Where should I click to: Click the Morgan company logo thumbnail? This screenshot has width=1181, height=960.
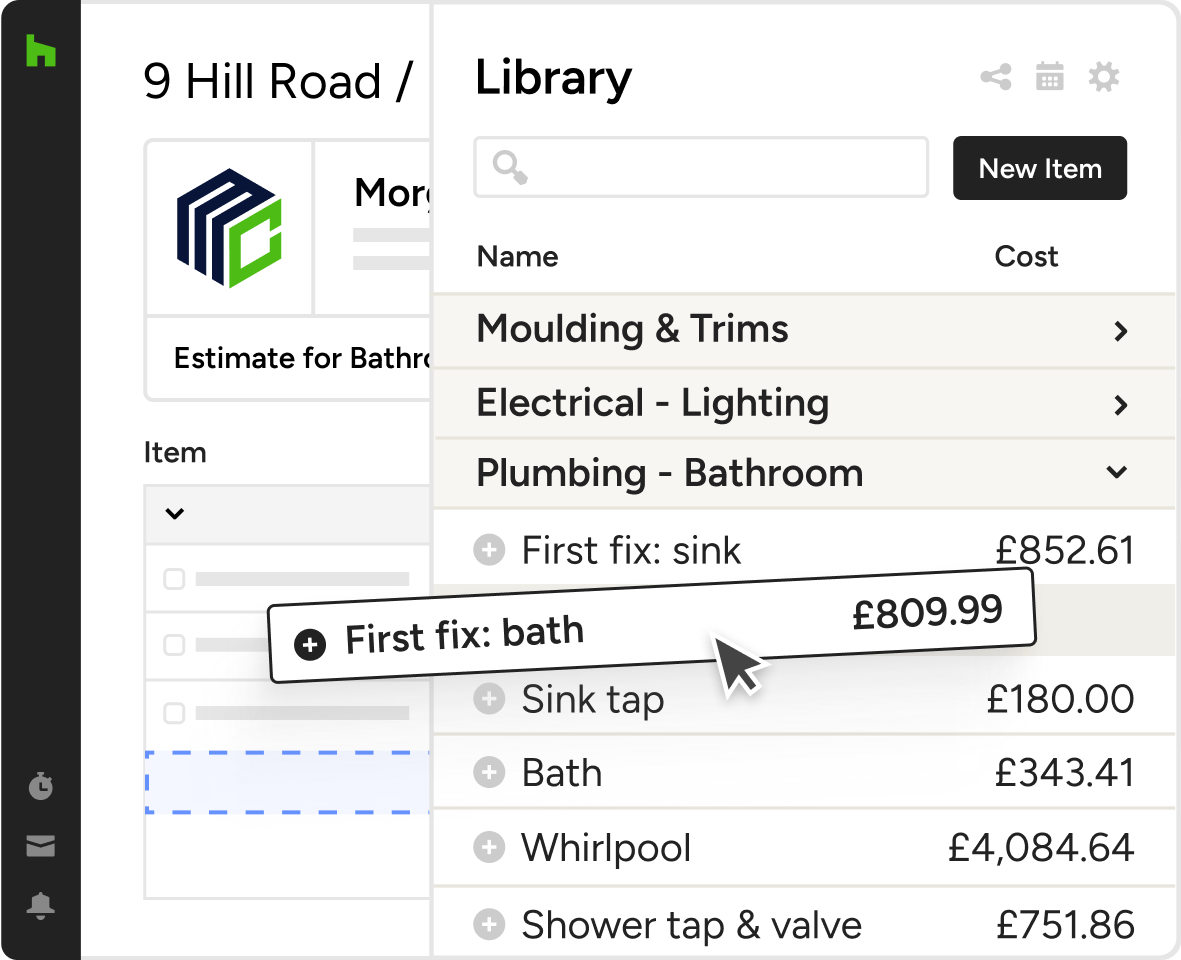pos(229,228)
